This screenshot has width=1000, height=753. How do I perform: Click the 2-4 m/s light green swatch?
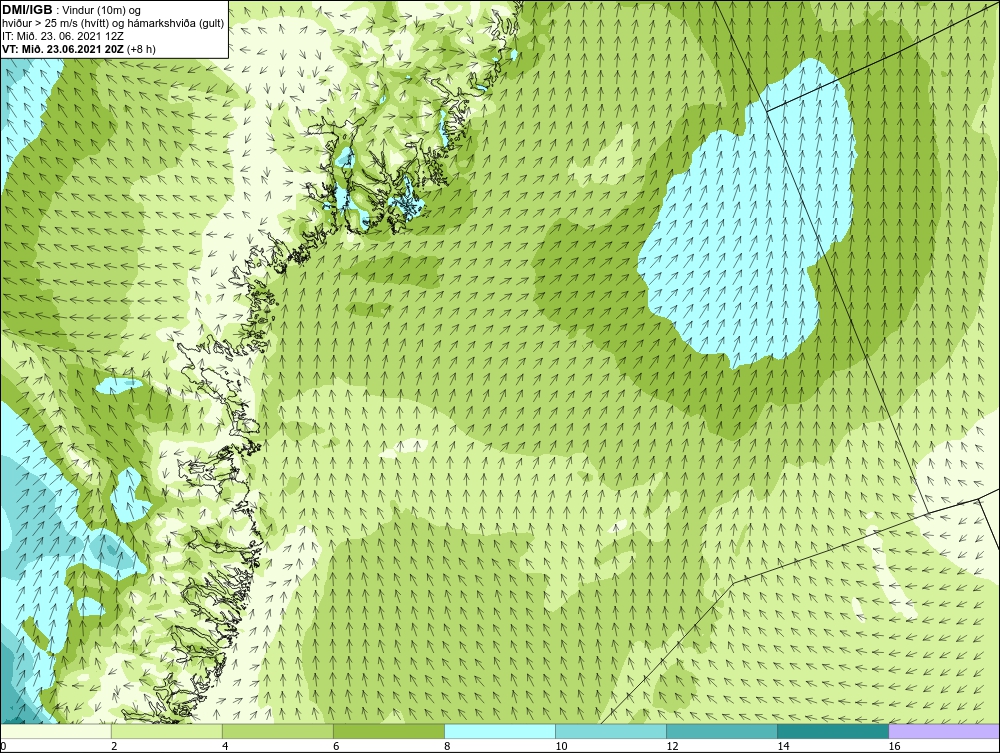(x=167, y=731)
